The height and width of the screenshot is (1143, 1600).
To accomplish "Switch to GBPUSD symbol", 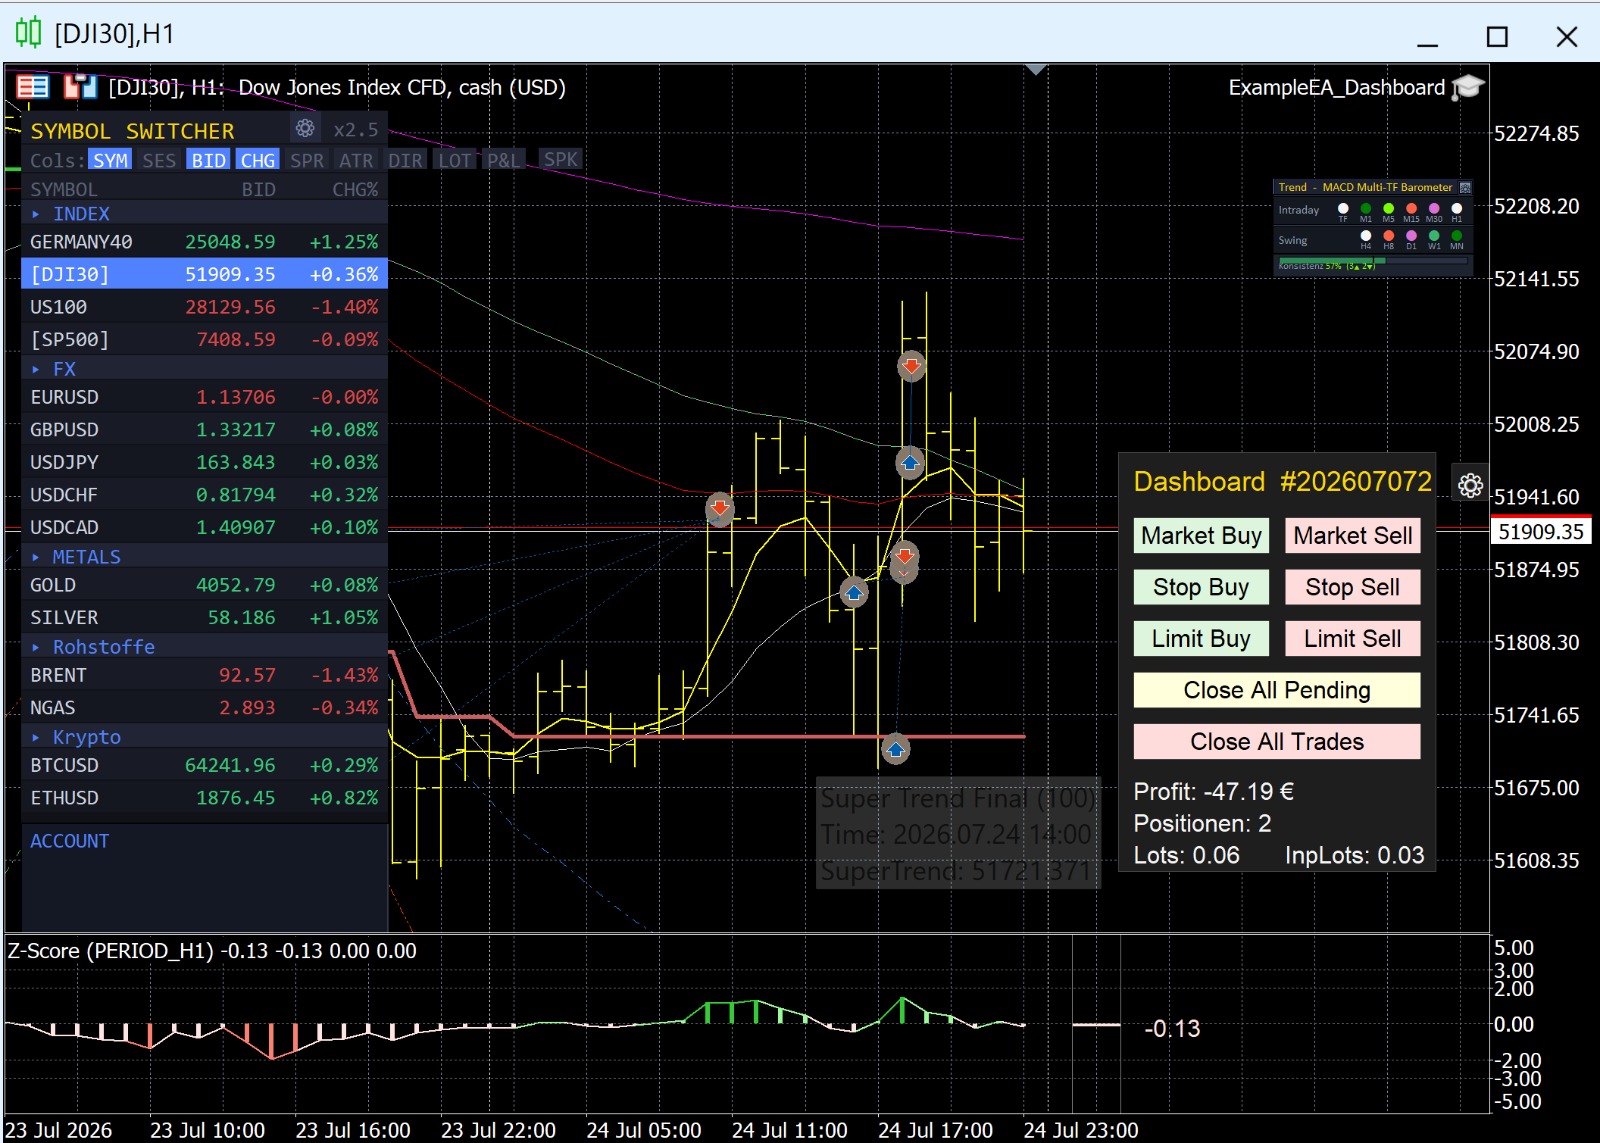I will point(204,429).
